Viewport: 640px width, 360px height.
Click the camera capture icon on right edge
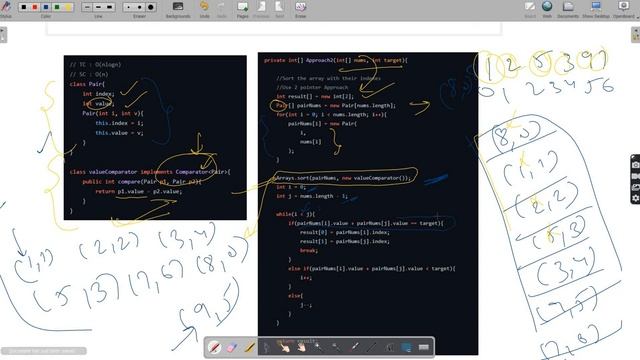coord(636,165)
